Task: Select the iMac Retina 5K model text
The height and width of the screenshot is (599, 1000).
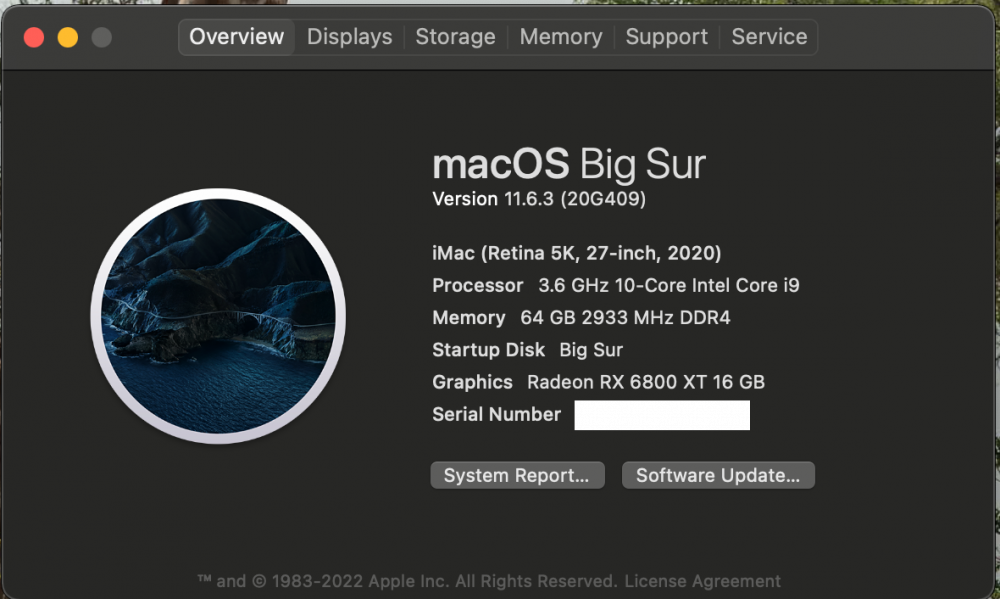Action: (577, 253)
